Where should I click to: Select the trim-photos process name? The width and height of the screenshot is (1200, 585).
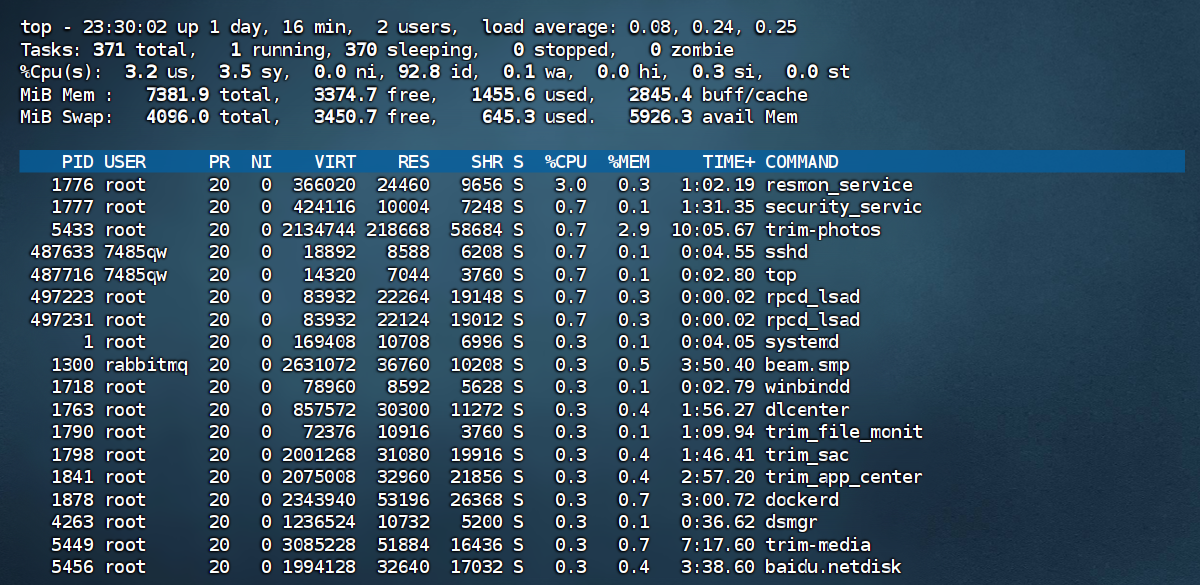click(x=809, y=230)
